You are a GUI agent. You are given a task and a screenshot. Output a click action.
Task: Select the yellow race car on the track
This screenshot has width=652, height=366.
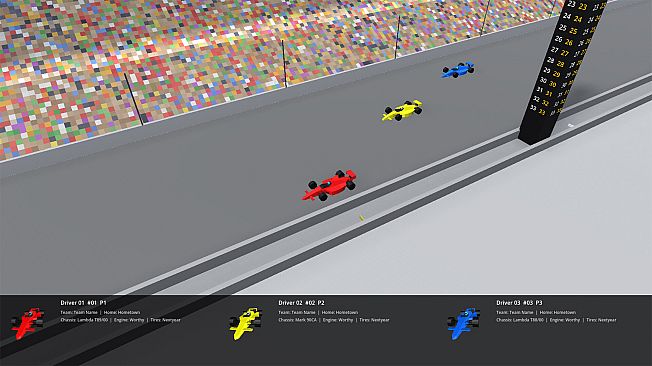point(402,110)
